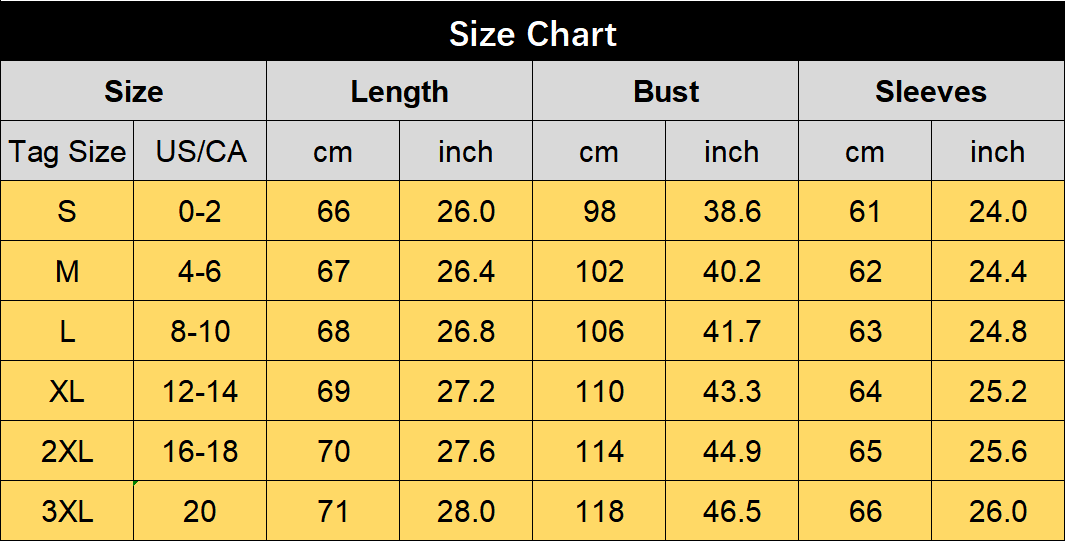Select the 12-14 US/CA size cell
The height and width of the screenshot is (542, 1066).
tap(200, 391)
